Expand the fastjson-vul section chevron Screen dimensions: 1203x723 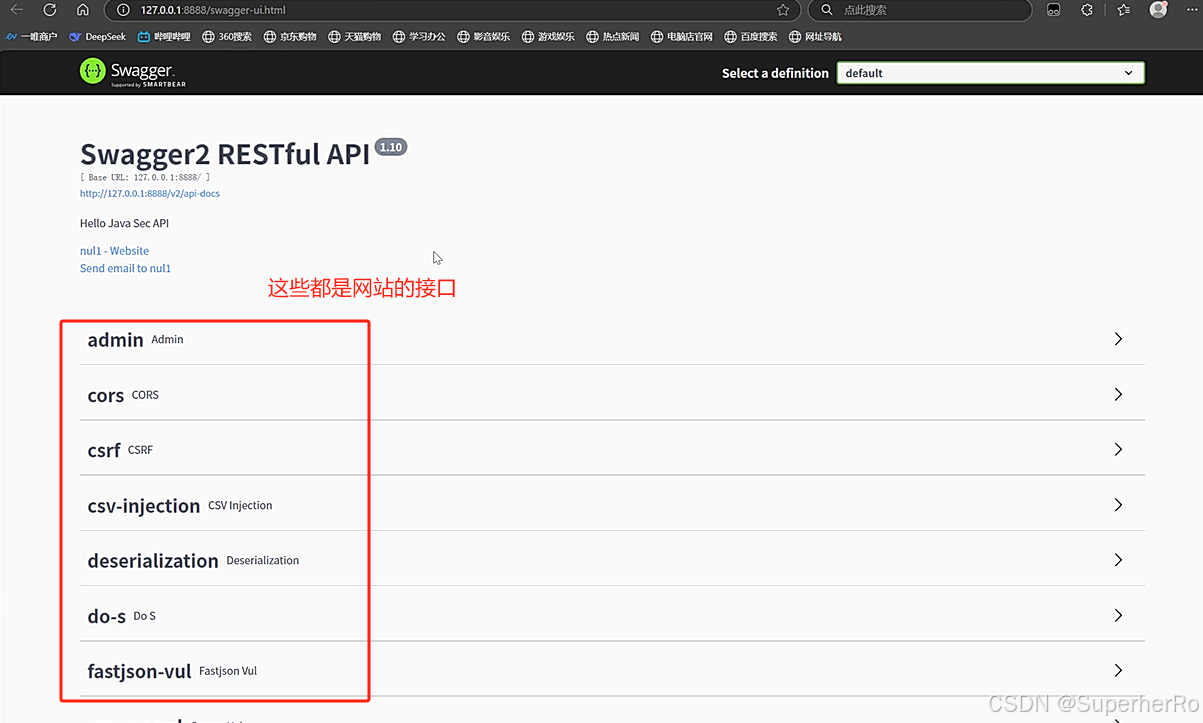click(1118, 670)
